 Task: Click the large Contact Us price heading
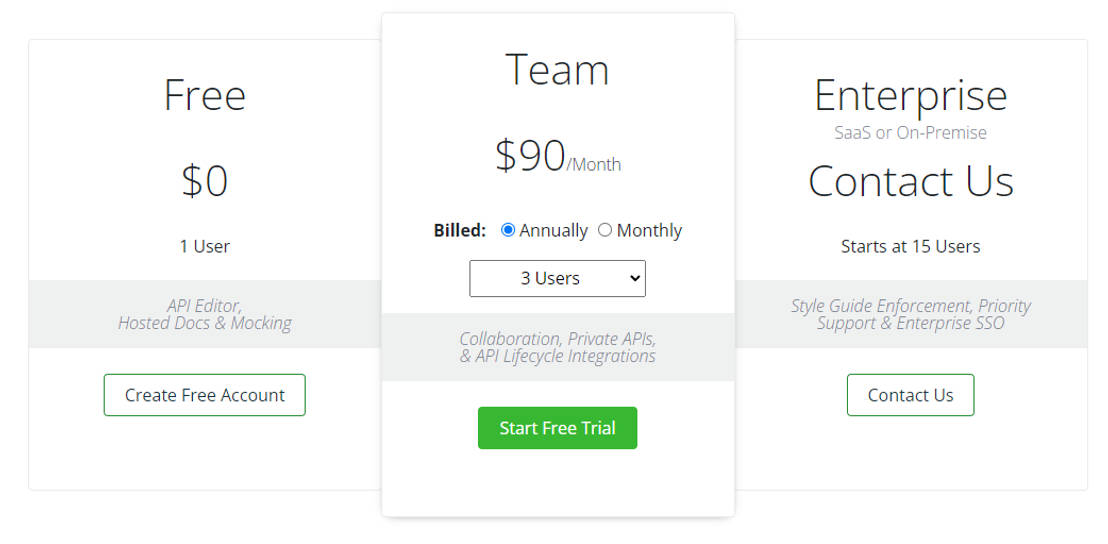910,181
